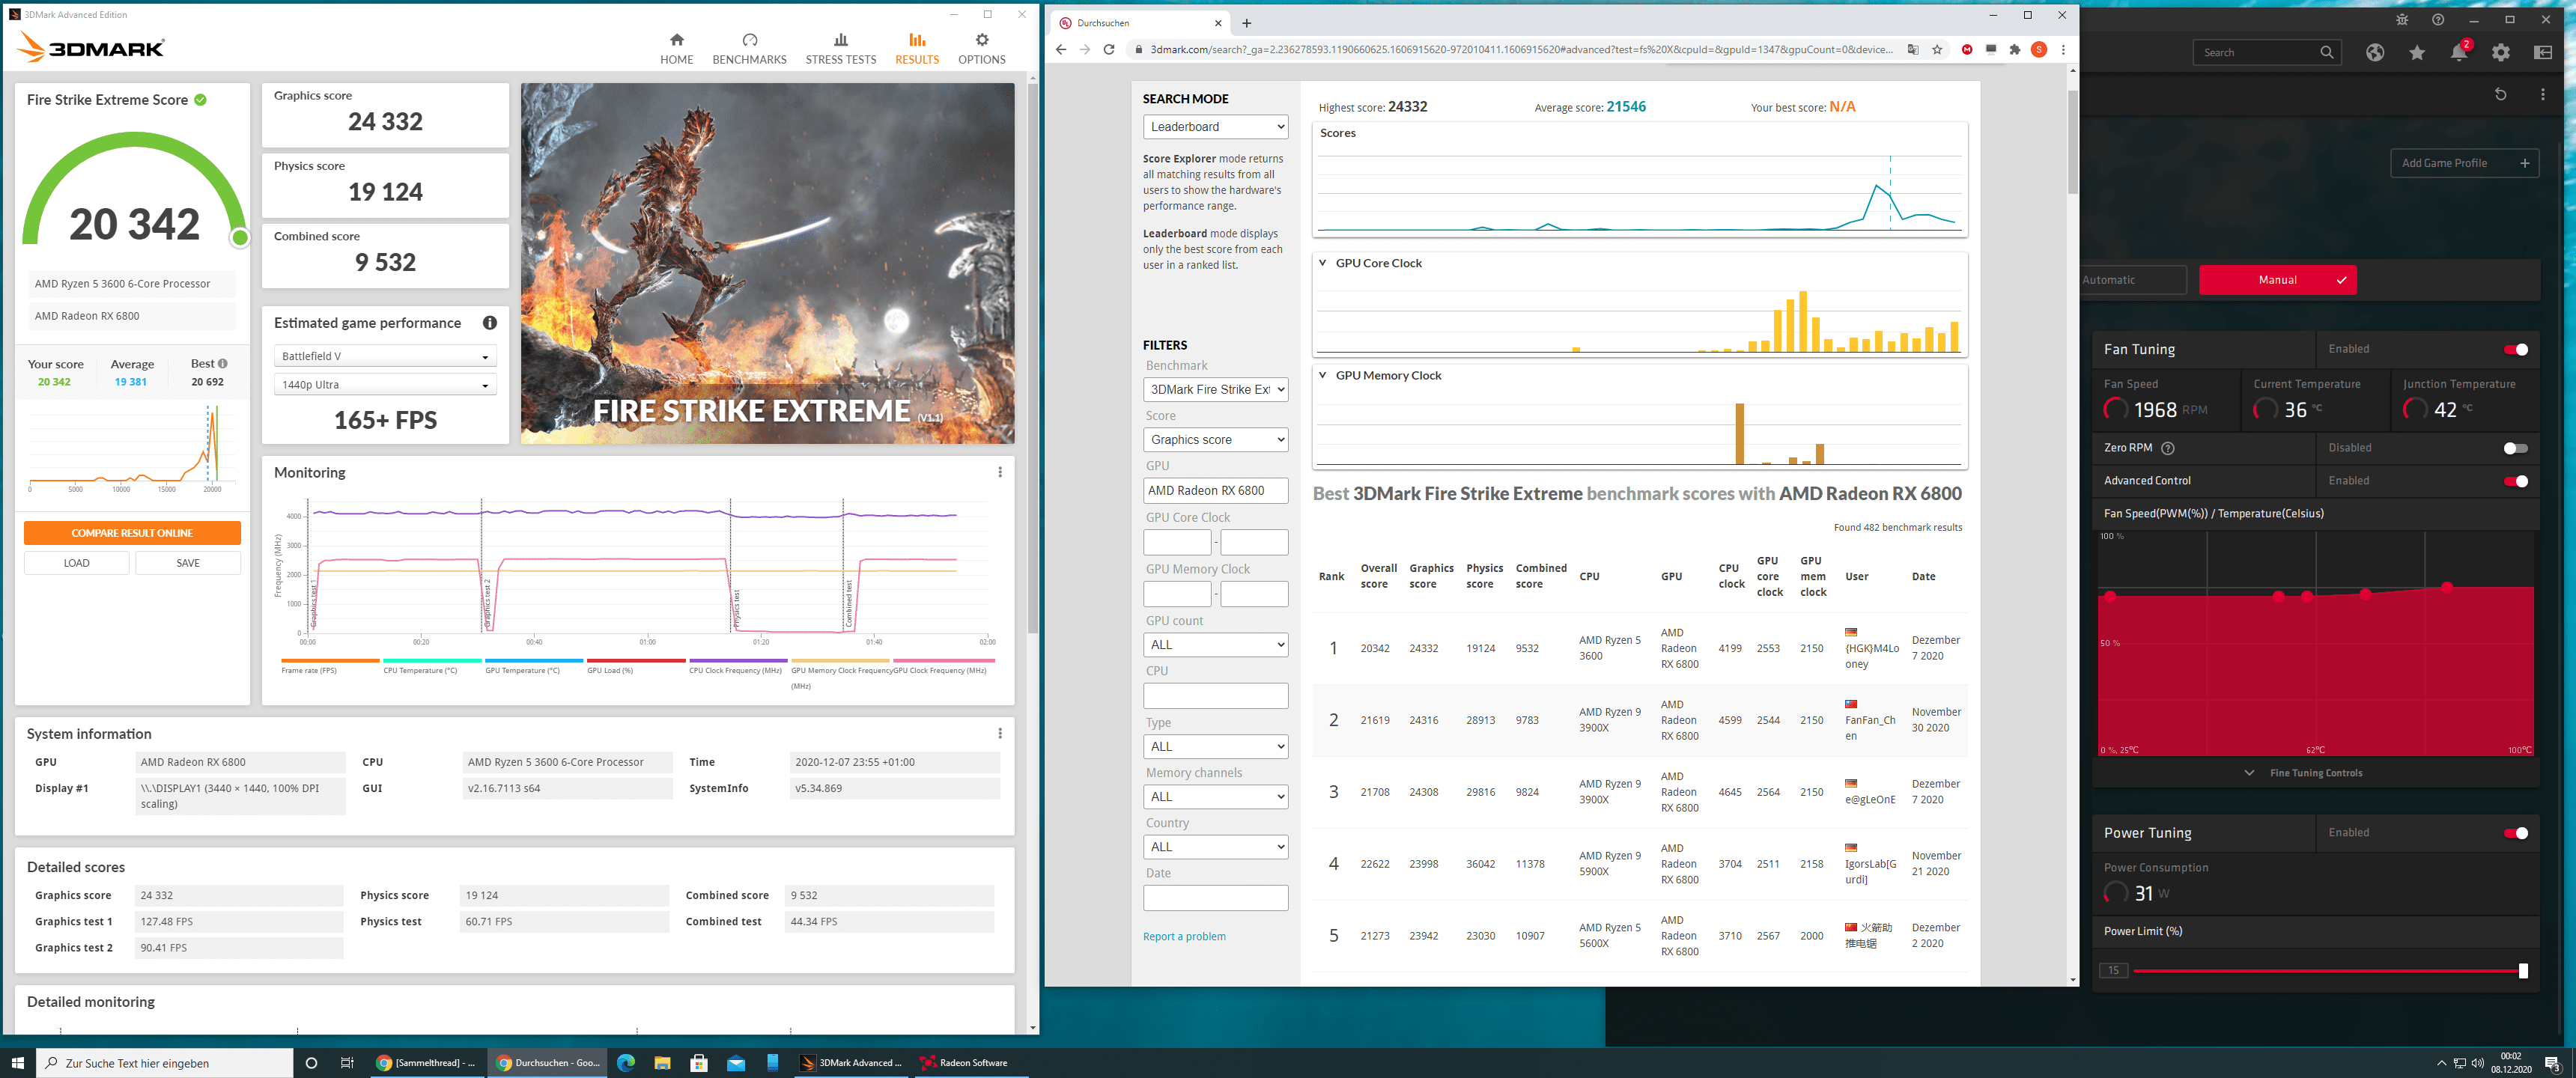The width and height of the screenshot is (2576, 1078).
Task: Open the Battlefield V game dropdown
Action: pos(385,356)
